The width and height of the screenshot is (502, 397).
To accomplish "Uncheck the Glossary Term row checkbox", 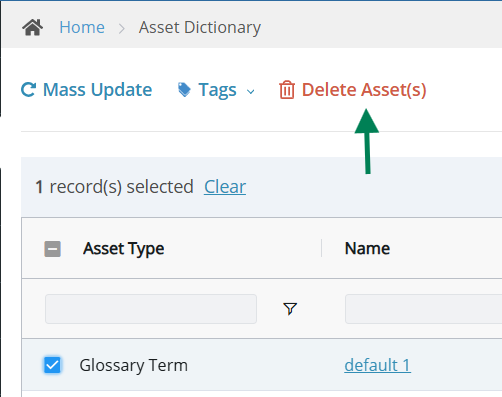I will click(52, 365).
